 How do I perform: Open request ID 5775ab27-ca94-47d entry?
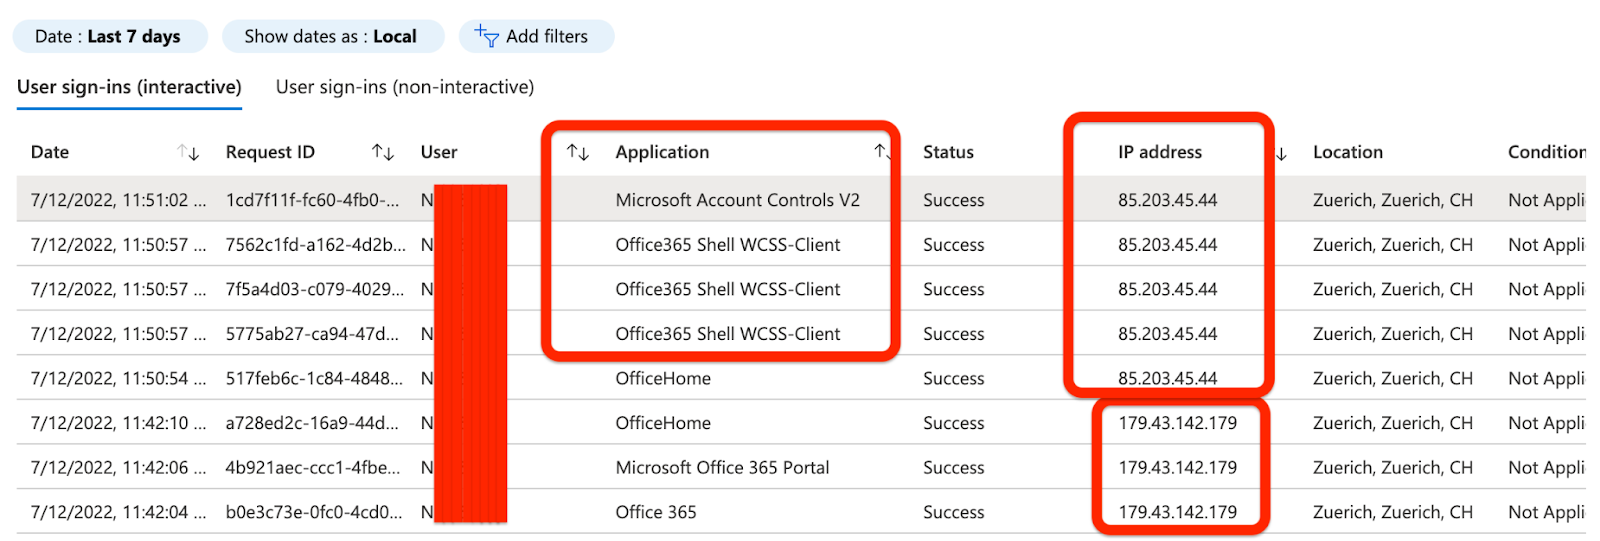coord(312,334)
